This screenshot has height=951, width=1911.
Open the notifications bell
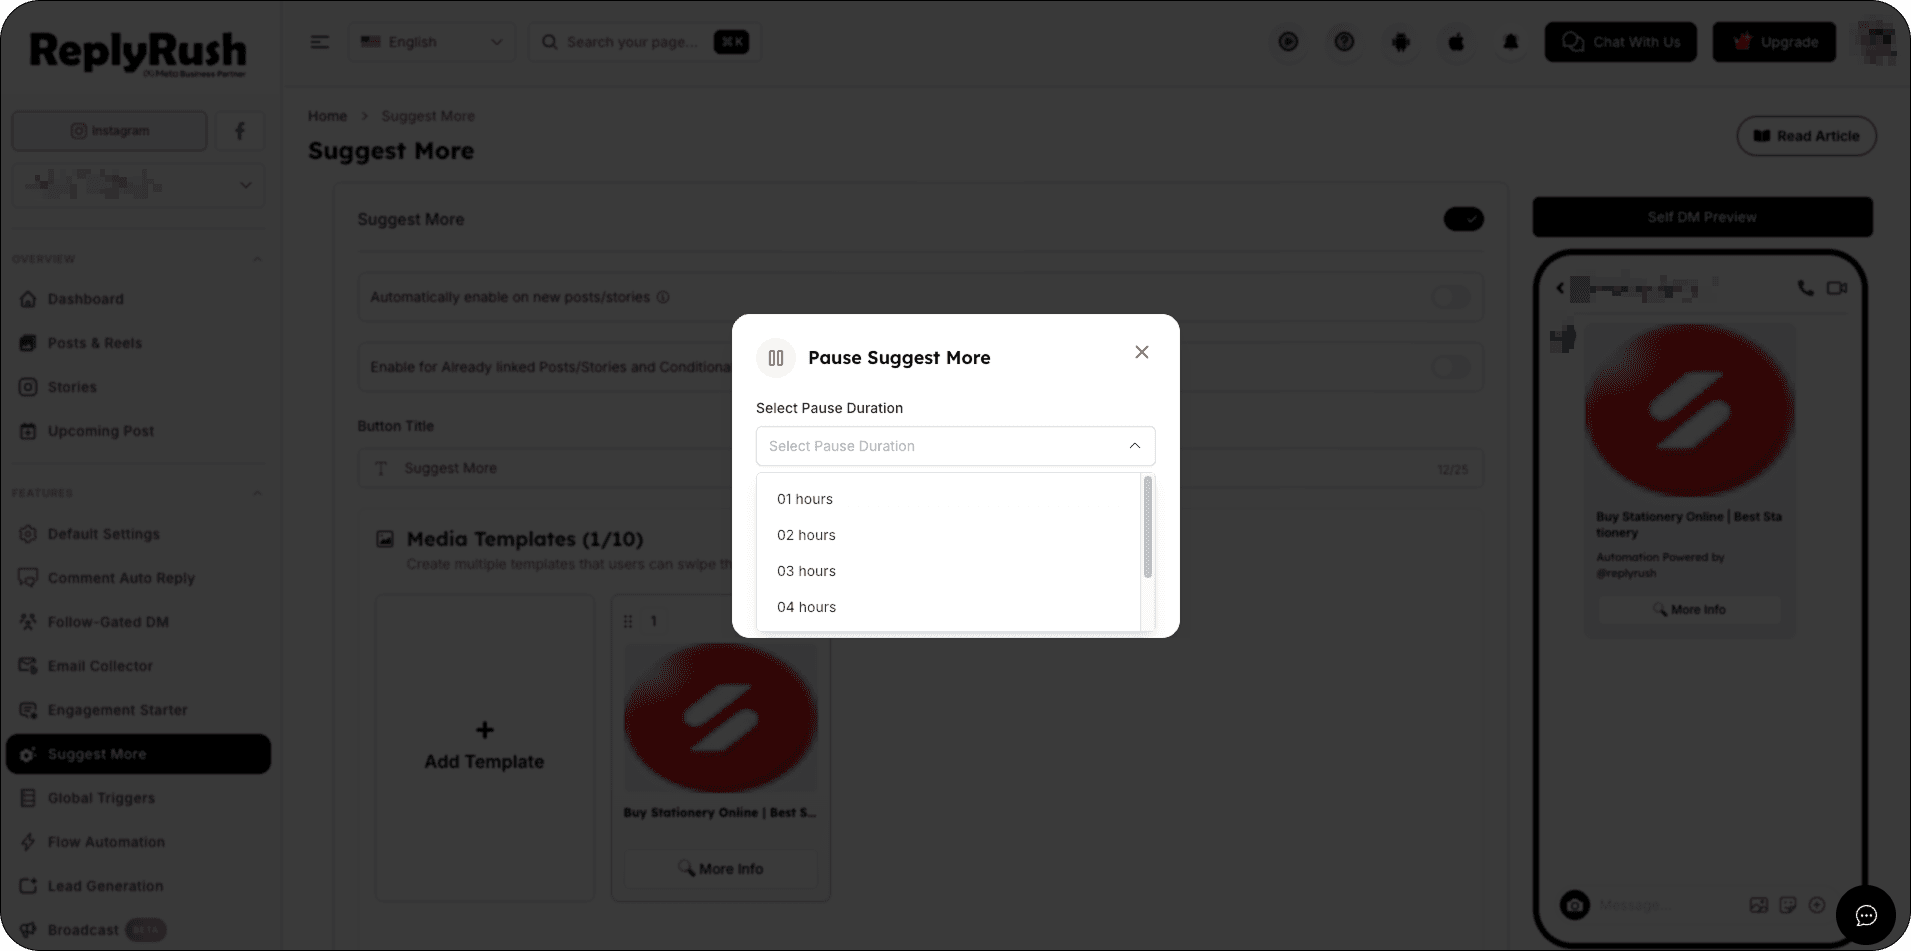click(1511, 42)
